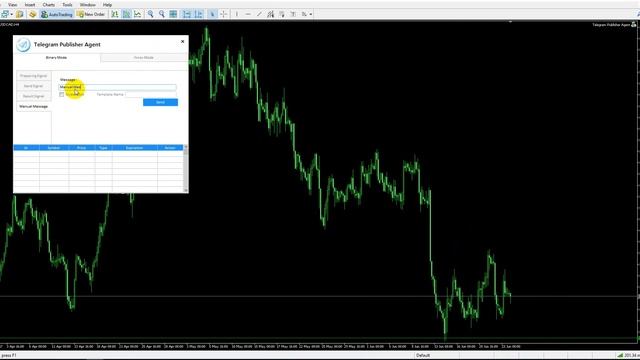
Task: Open the Window menu
Action: click(87, 5)
